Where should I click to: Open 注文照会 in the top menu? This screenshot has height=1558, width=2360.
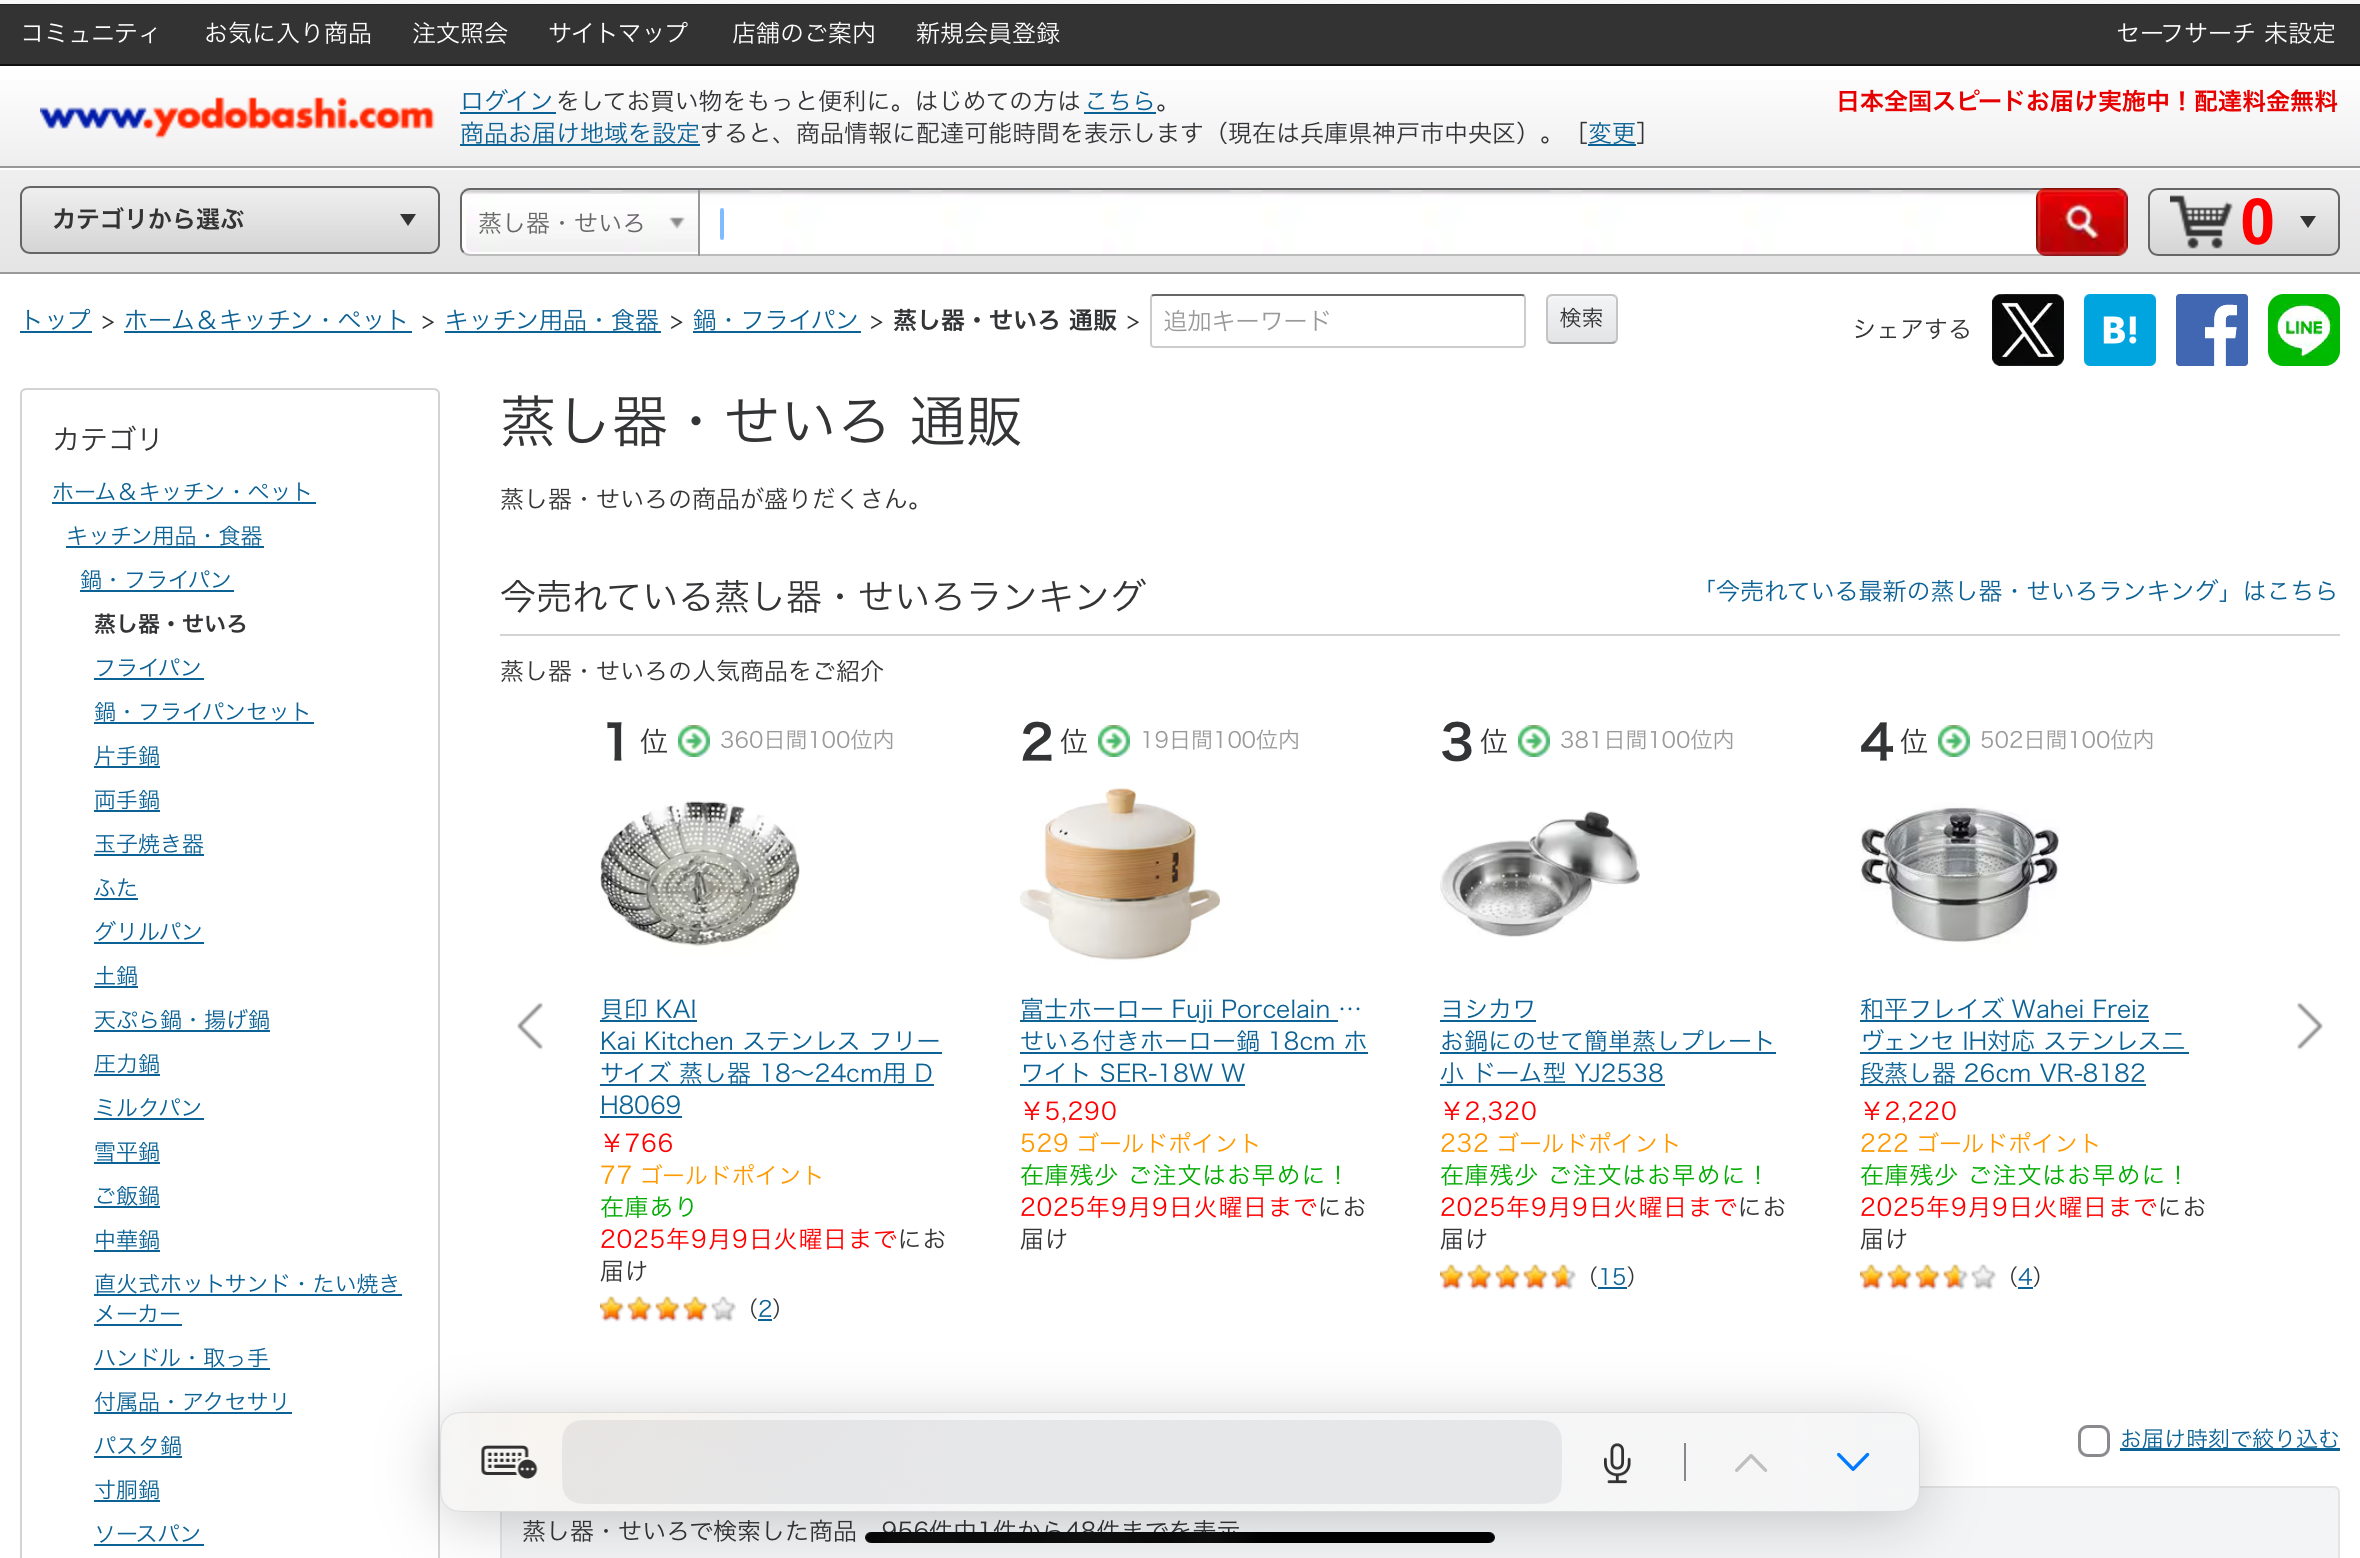tap(460, 33)
